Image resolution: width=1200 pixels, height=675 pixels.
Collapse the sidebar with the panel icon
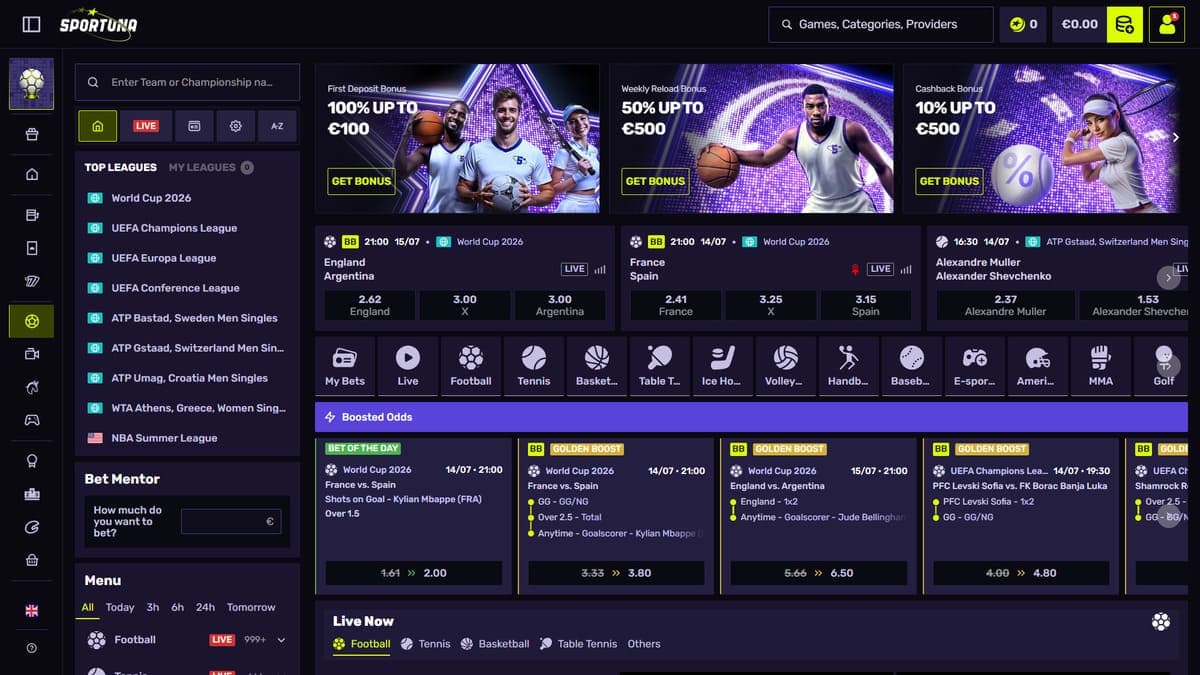31,24
